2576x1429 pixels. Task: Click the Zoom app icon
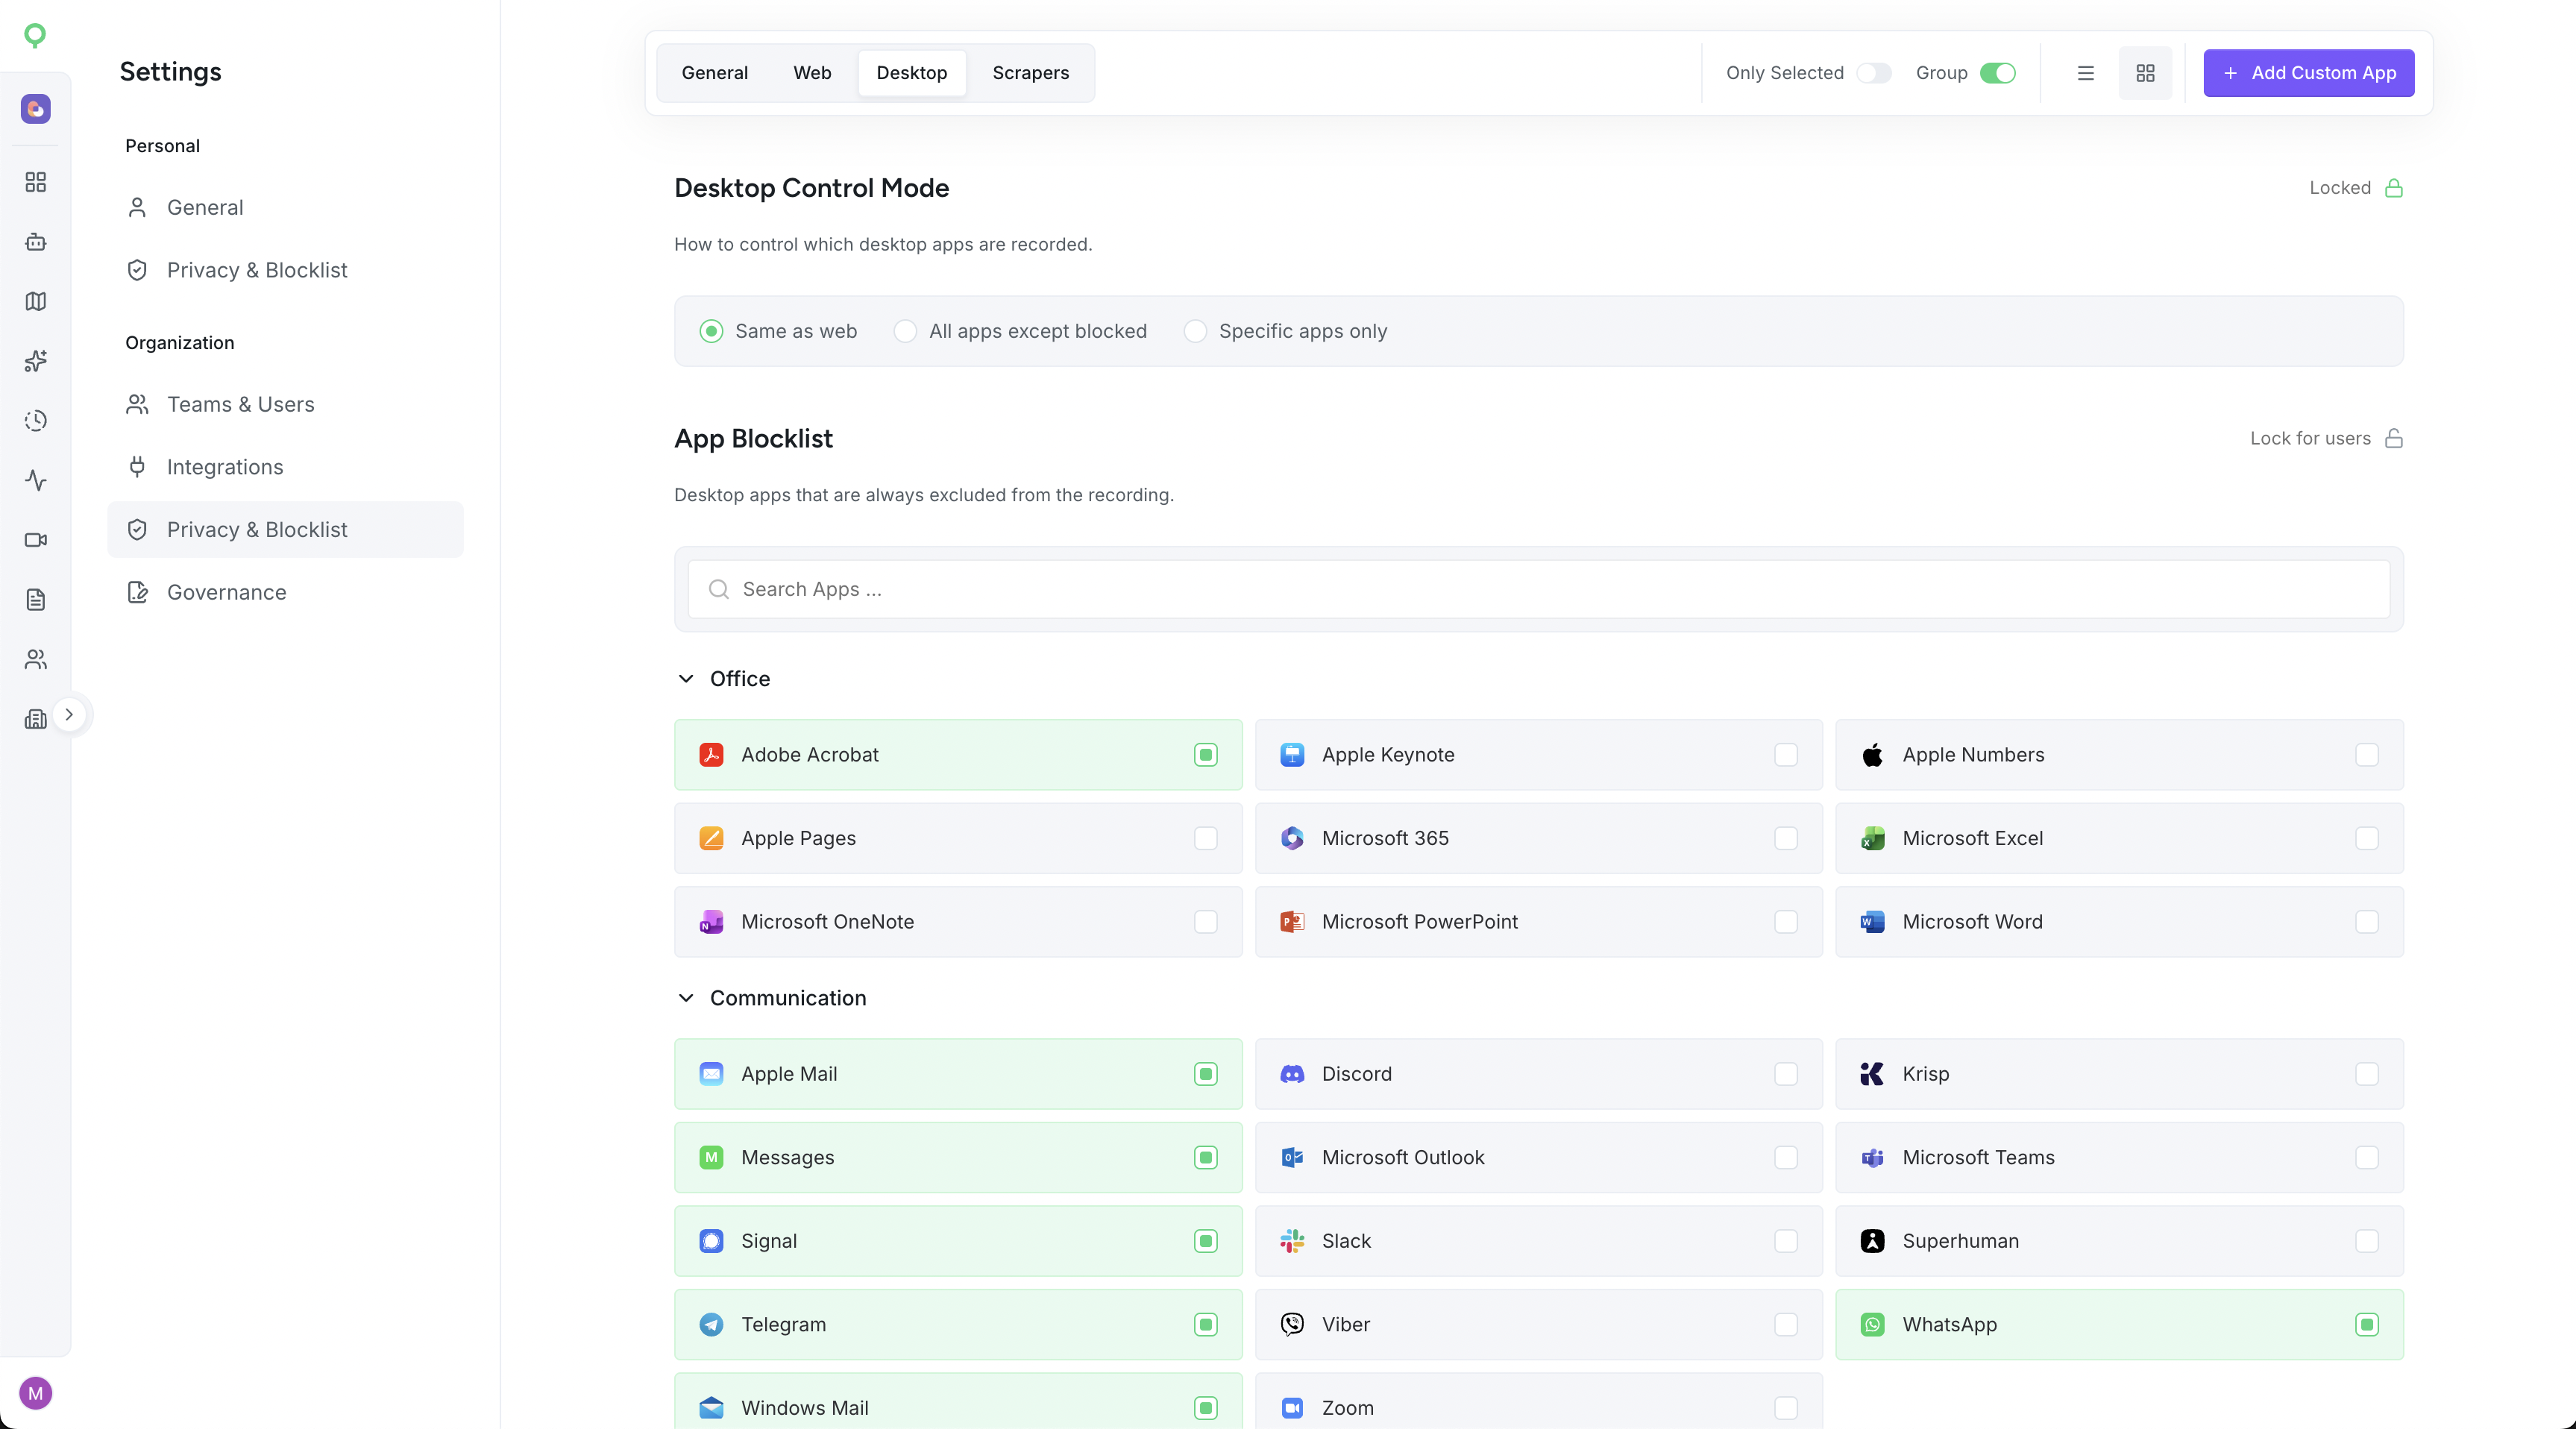[1292, 1408]
